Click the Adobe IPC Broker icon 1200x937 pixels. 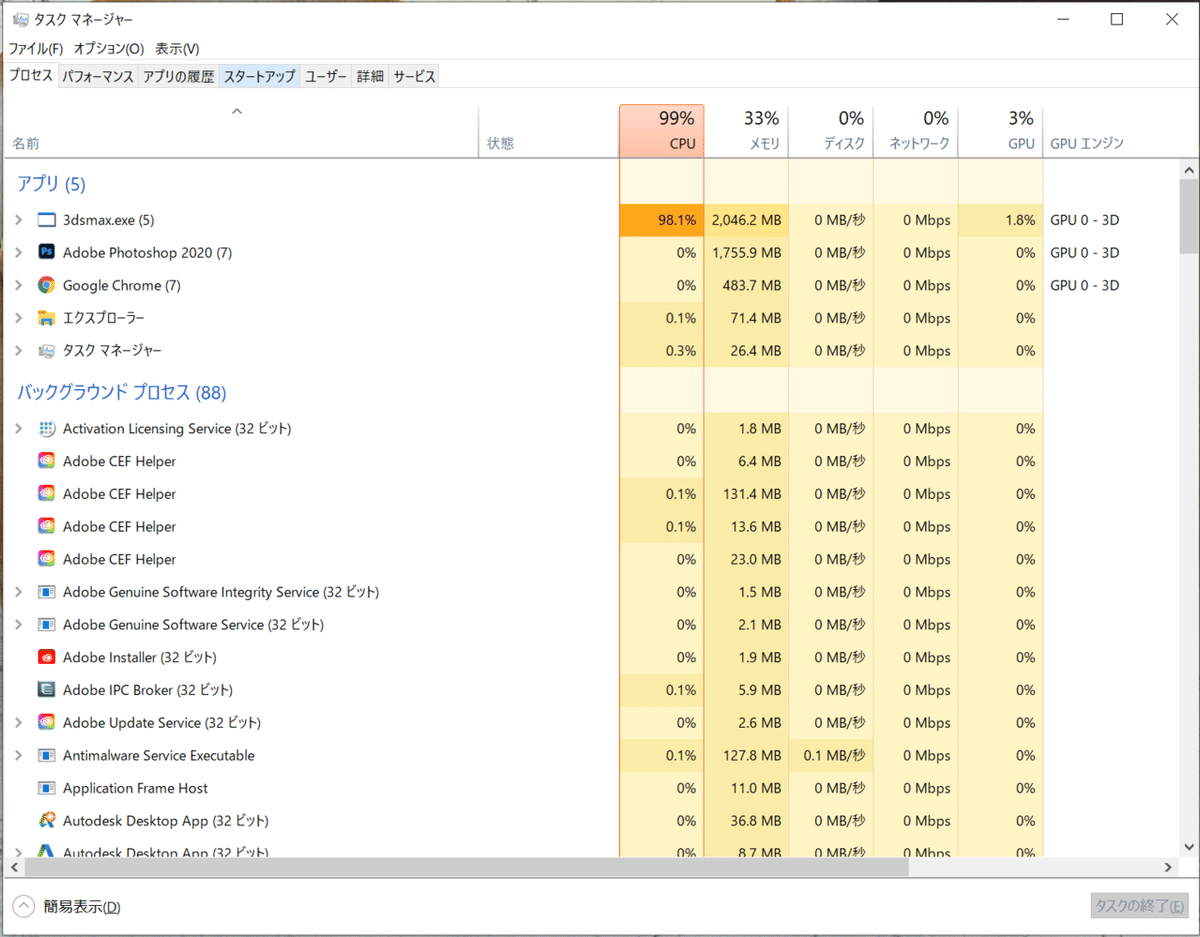coord(46,690)
